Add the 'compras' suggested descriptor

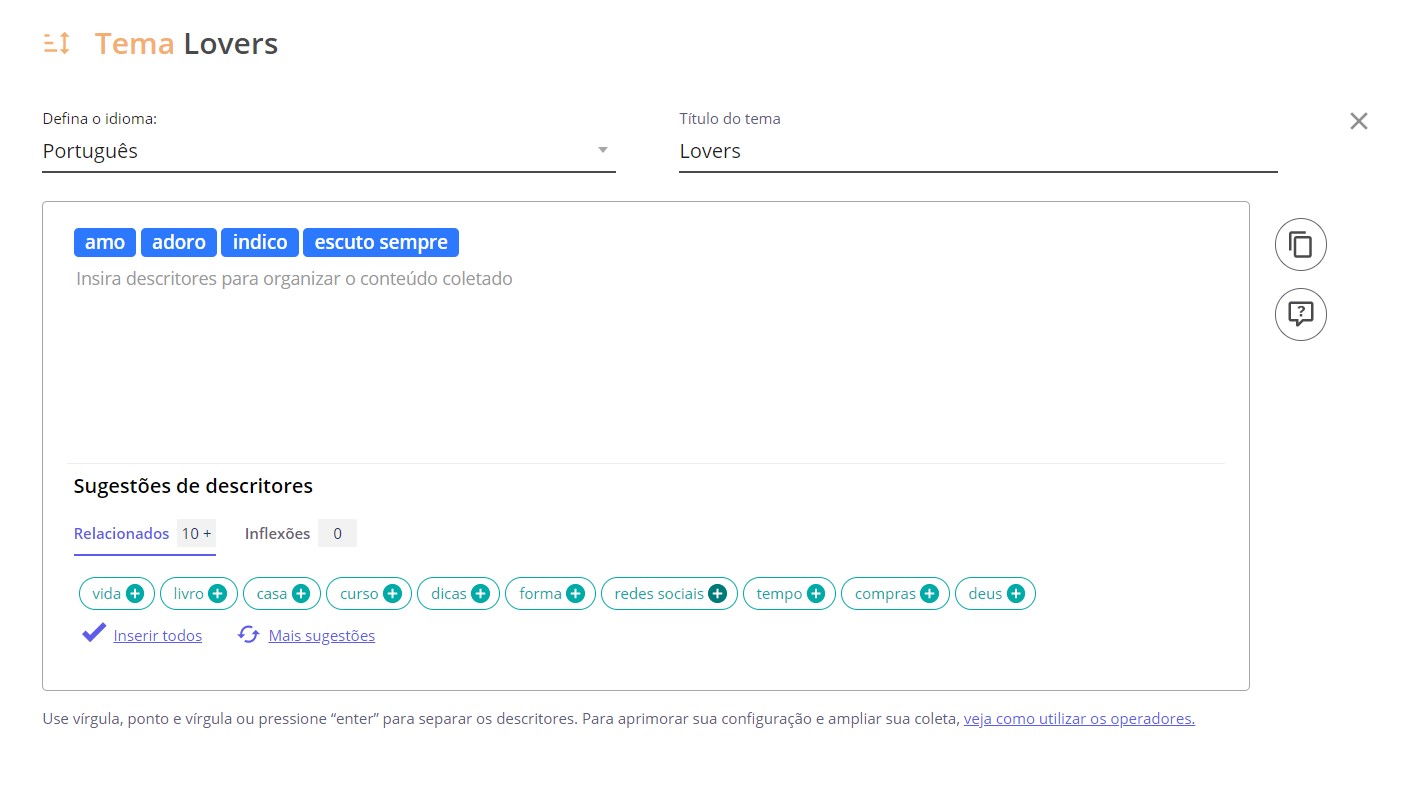click(929, 594)
